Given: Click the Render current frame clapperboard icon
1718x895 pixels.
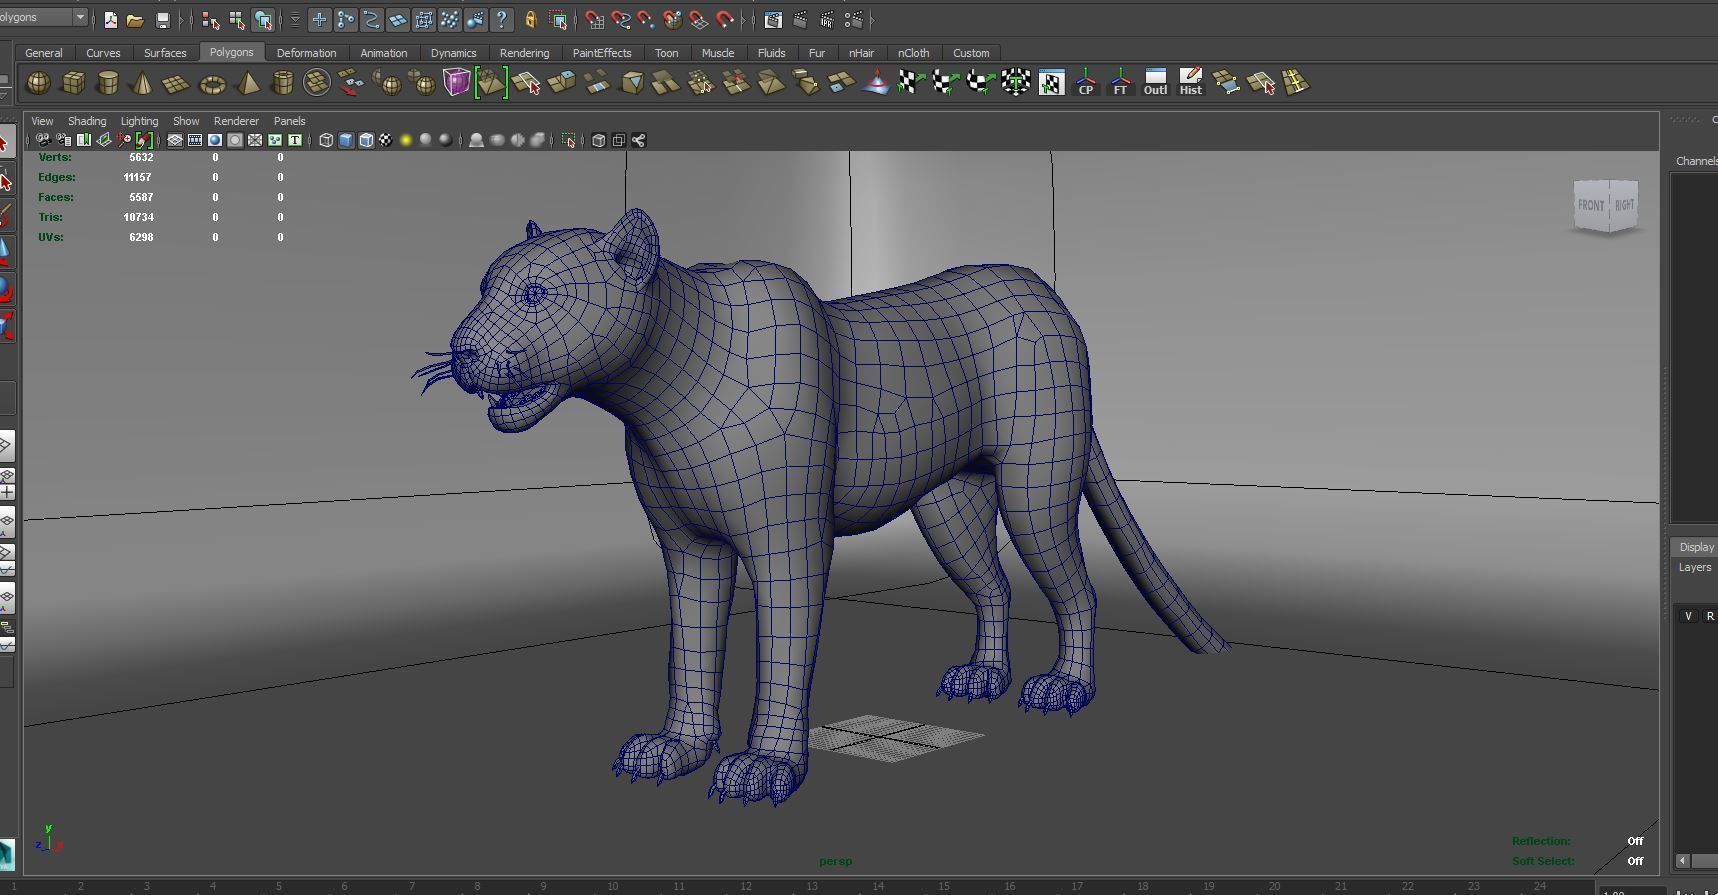Looking at the screenshot, I should pyautogui.click(x=800, y=19).
